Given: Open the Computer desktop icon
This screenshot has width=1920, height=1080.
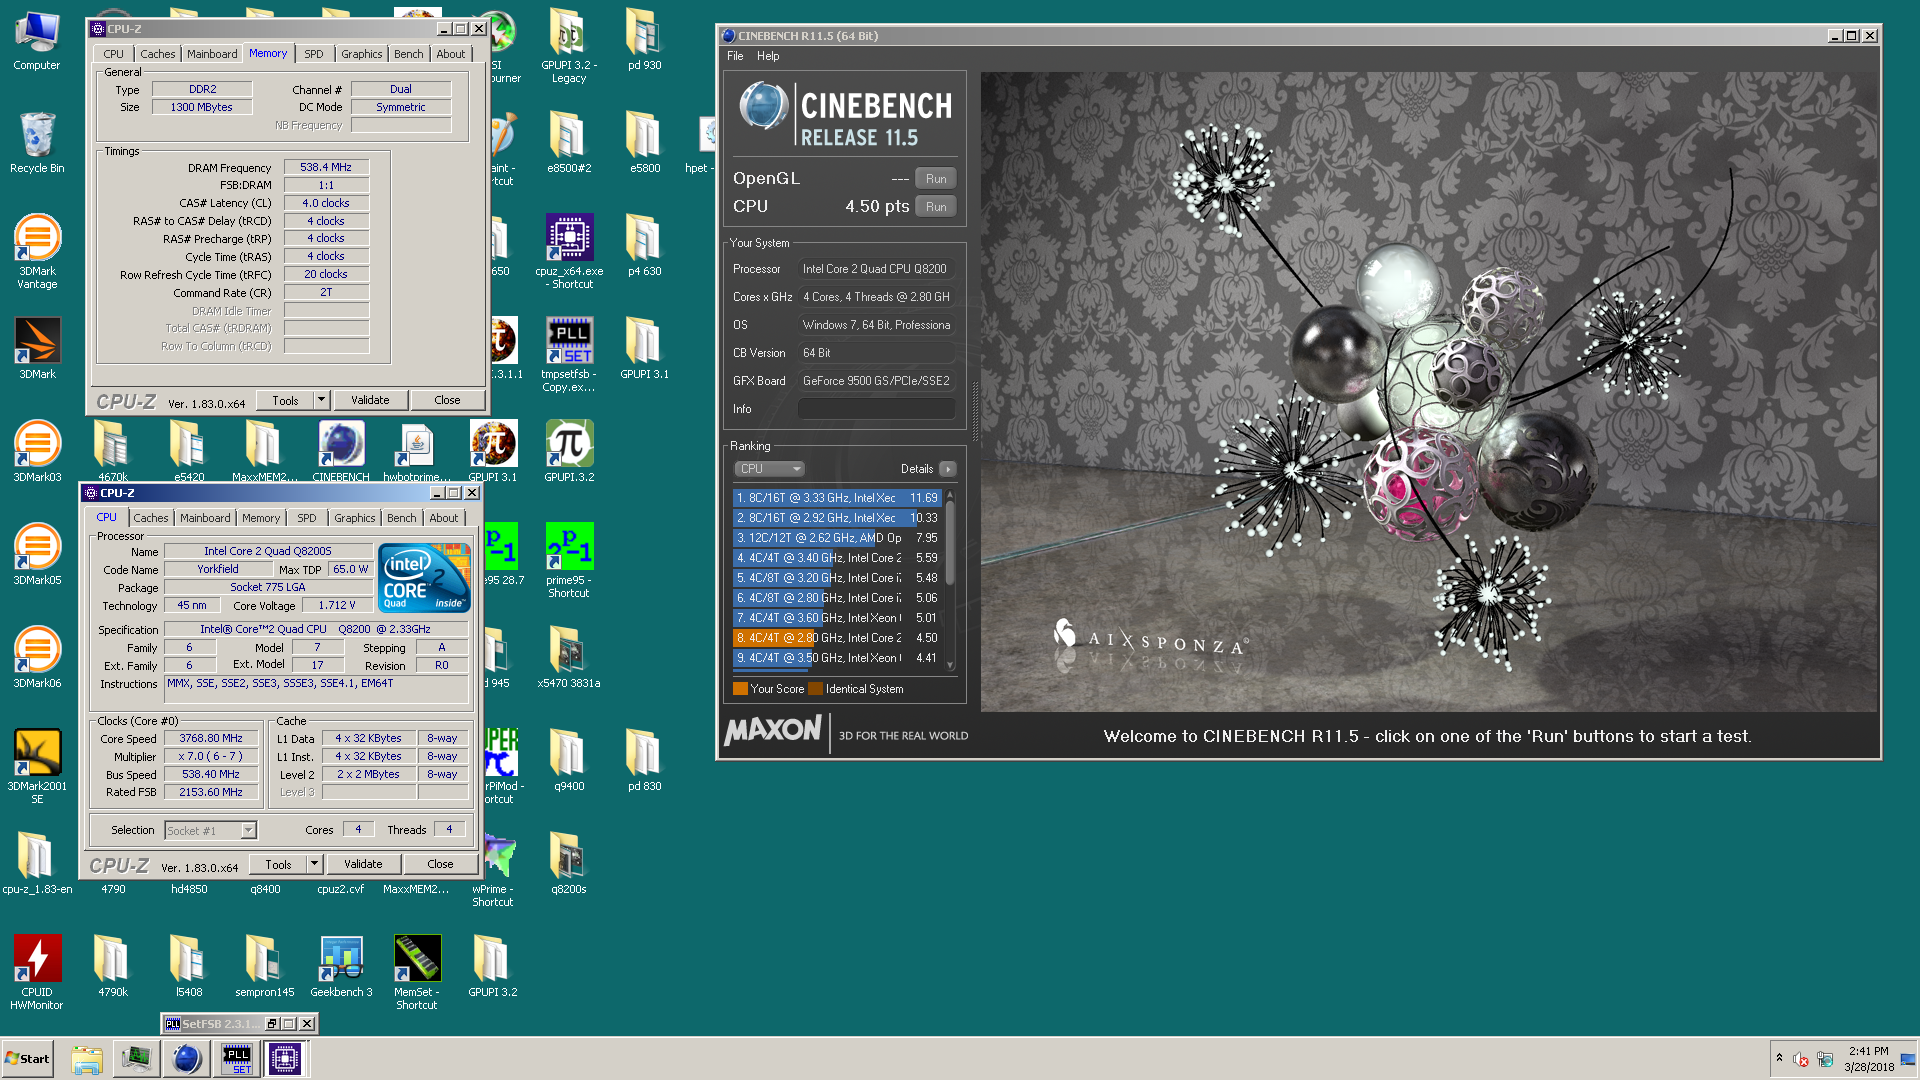Looking at the screenshot, I should (37, 40).
